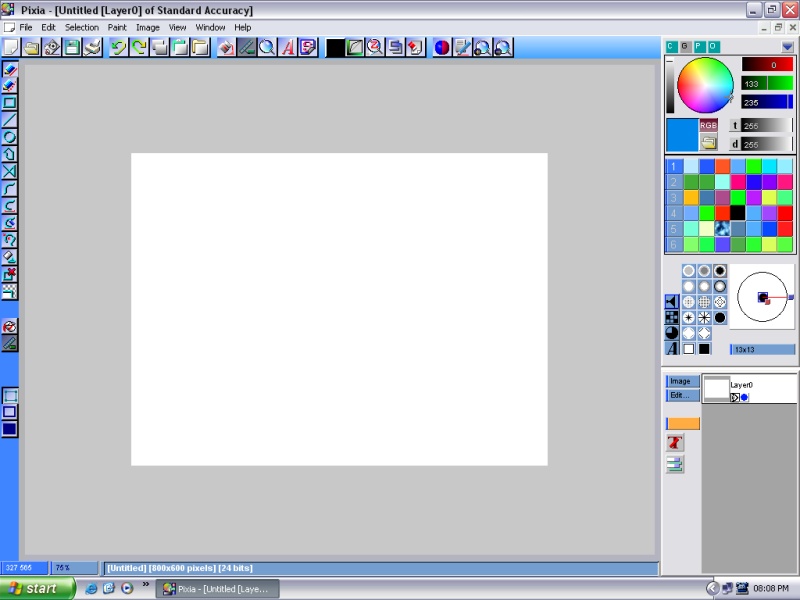The height and width of the screenshot is (600, 800).
Task: Click the red letter A text icon
Action: pyautogui.click(x=287, y=47)
